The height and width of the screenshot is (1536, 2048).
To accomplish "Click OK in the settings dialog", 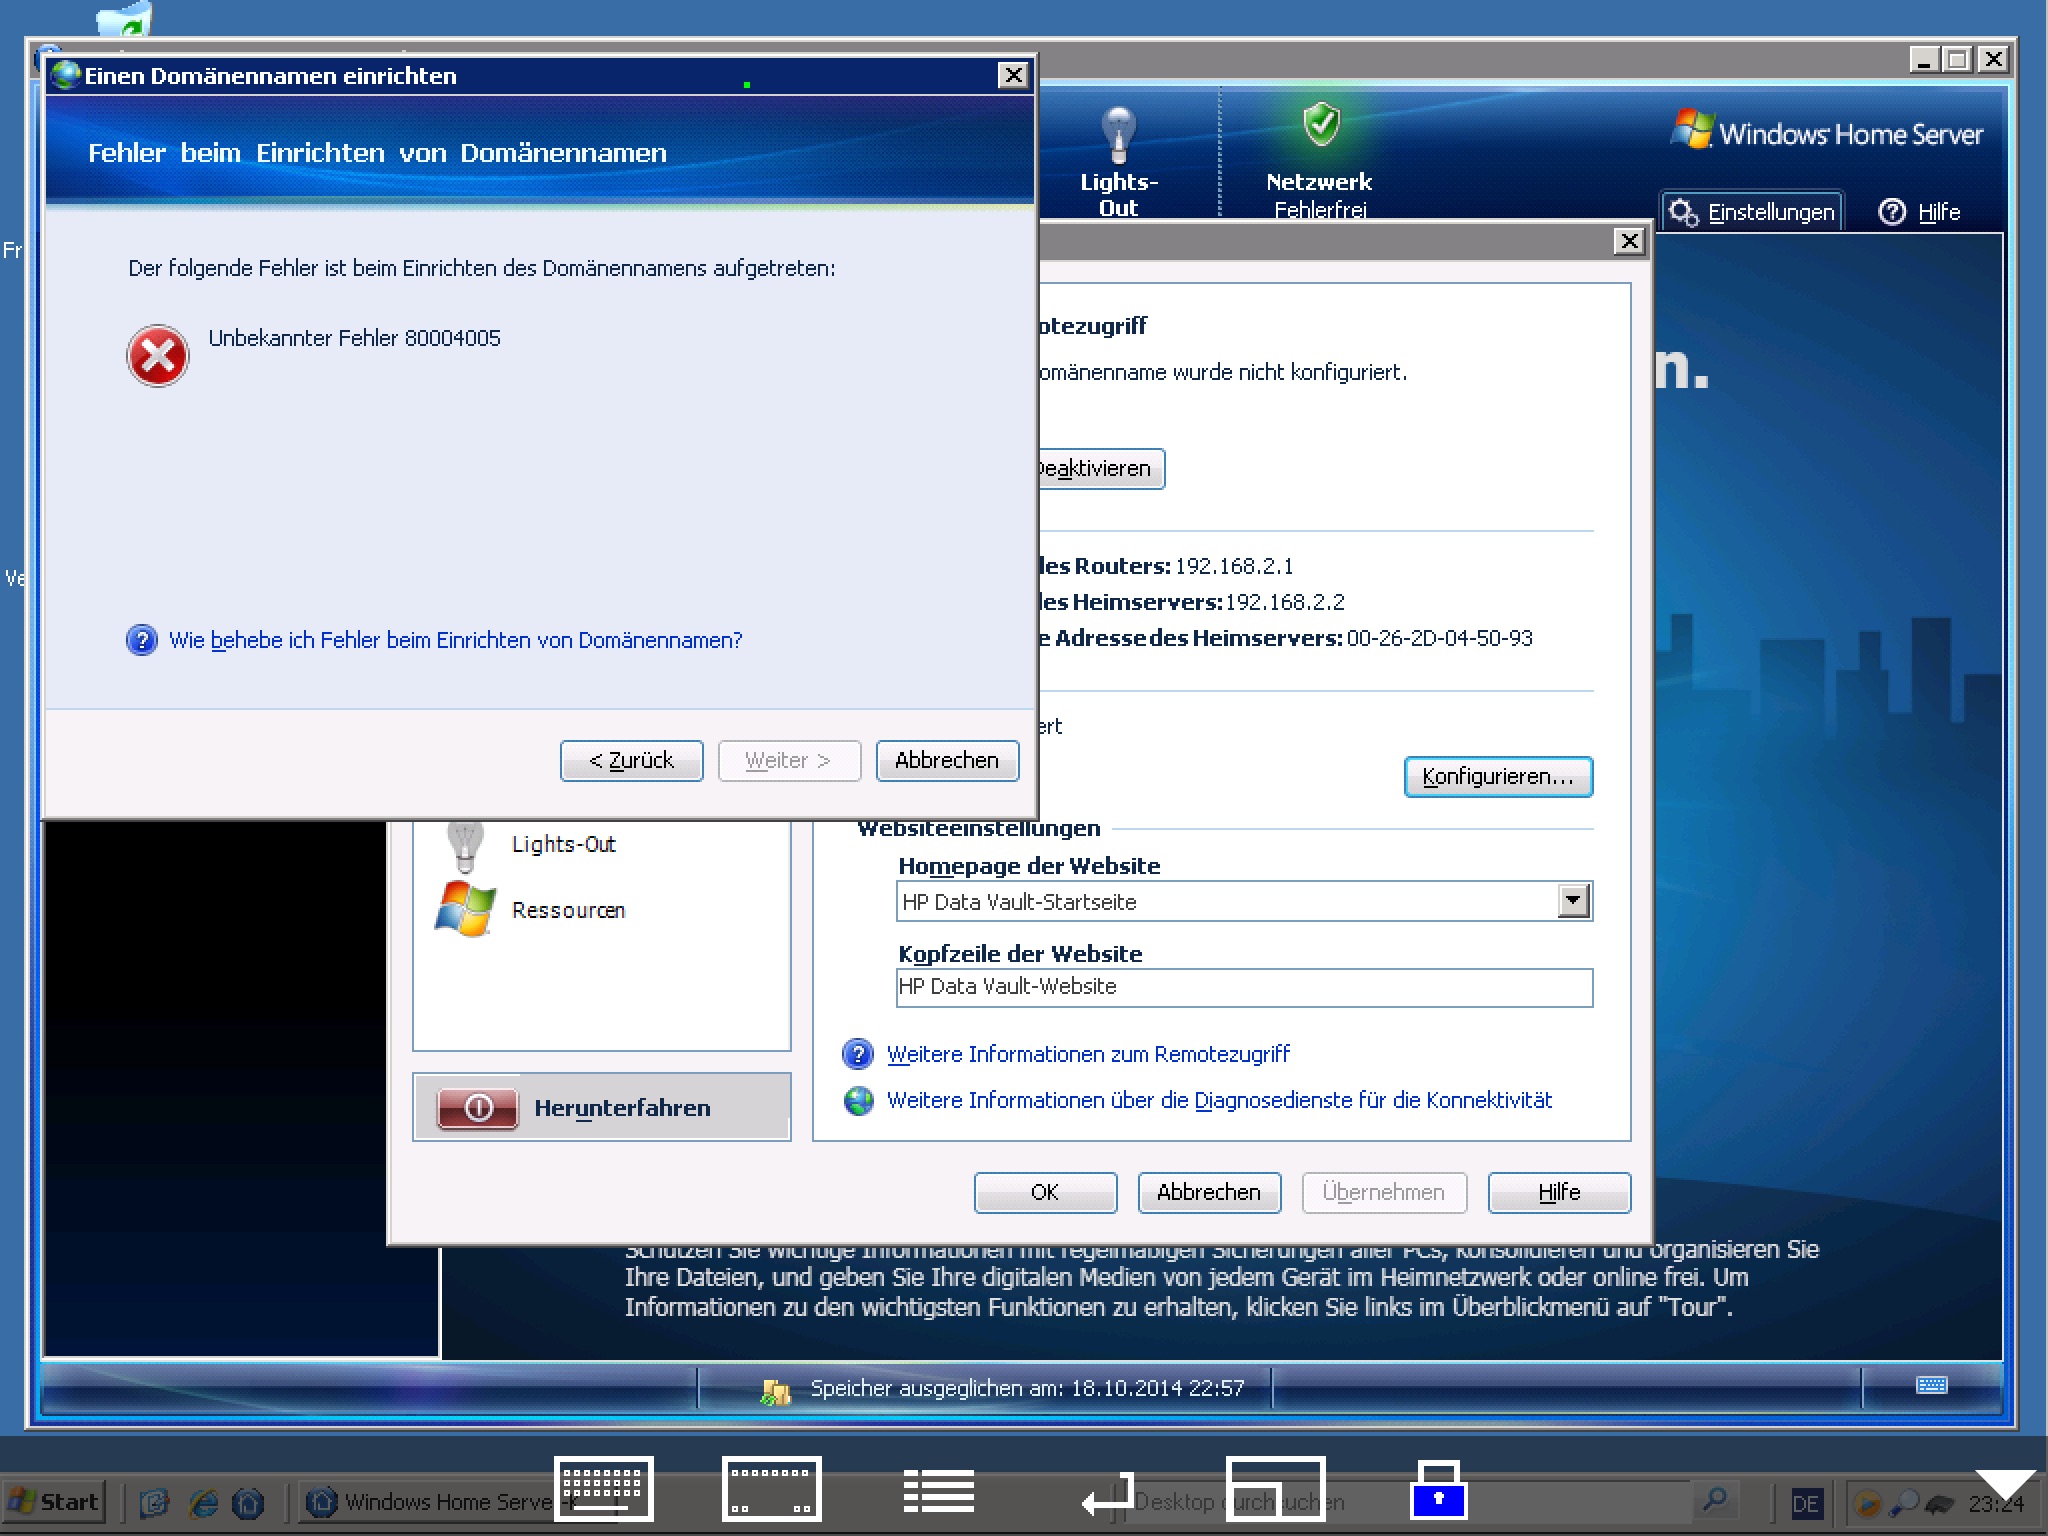I will 1045,1192.
